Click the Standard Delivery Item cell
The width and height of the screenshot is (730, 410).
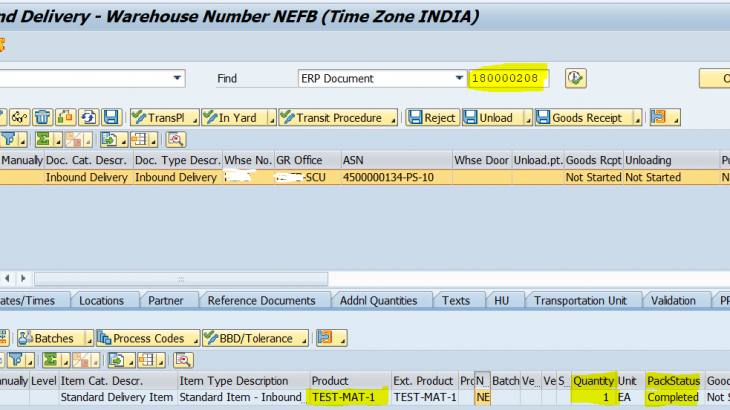(x=118, y=397)
